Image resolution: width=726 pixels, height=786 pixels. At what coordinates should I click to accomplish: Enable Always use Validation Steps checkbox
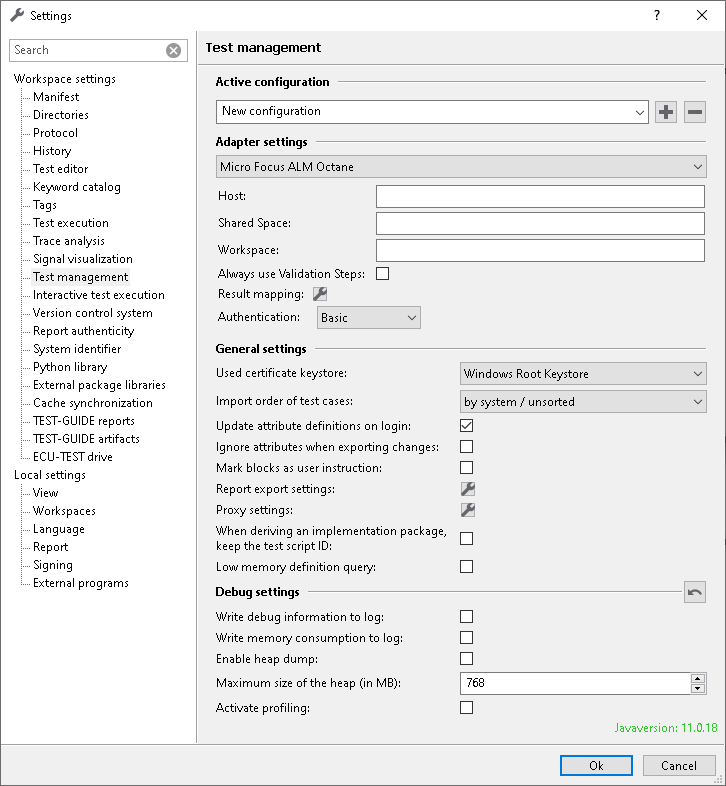(383, 274)
